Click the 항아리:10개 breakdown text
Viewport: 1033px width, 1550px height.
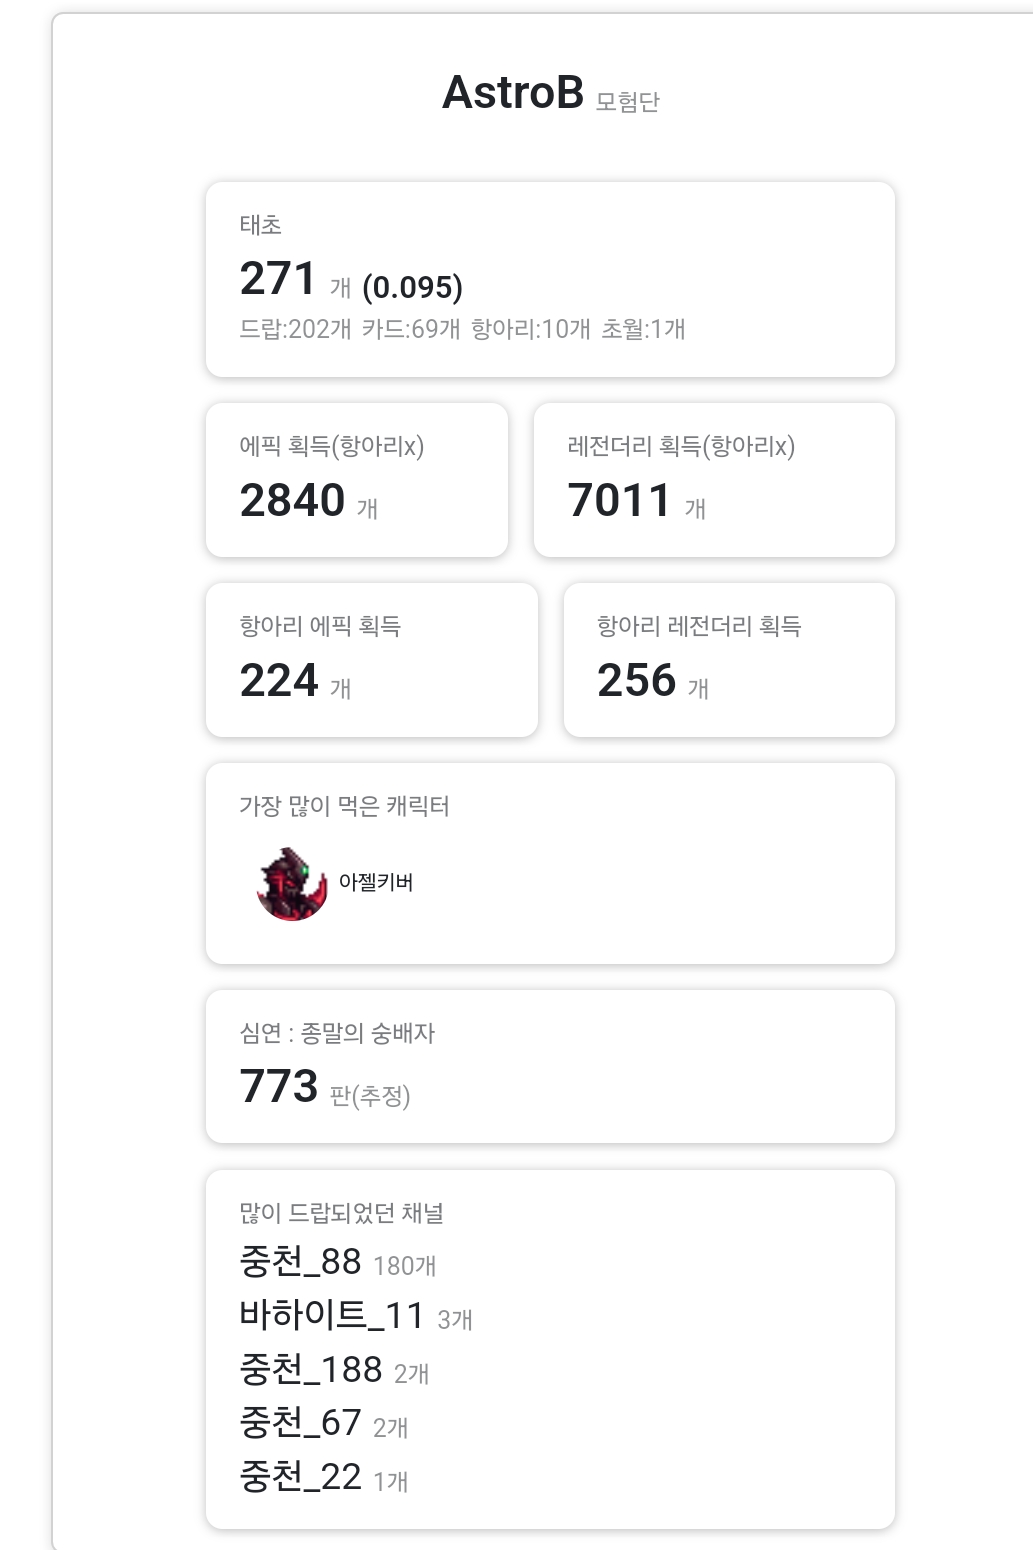point(531,329)
